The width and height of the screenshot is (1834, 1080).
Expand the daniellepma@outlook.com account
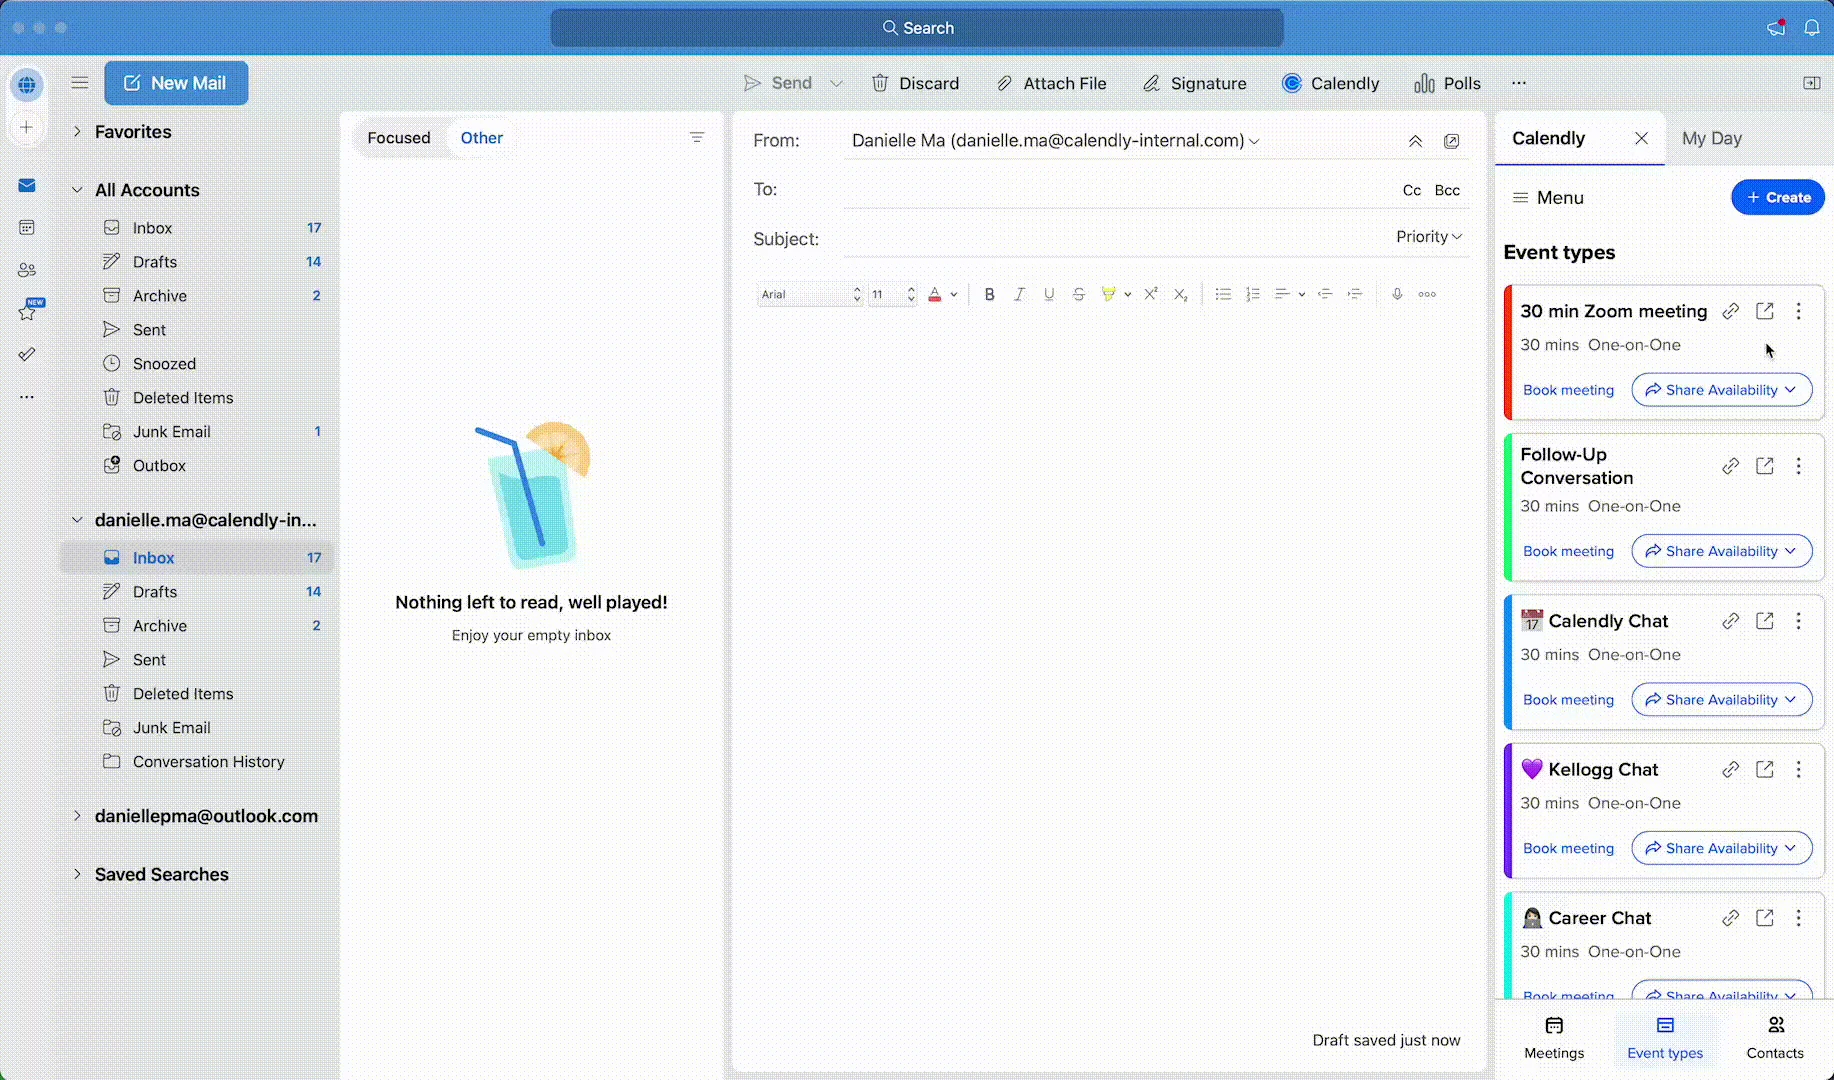pos(77,815)
